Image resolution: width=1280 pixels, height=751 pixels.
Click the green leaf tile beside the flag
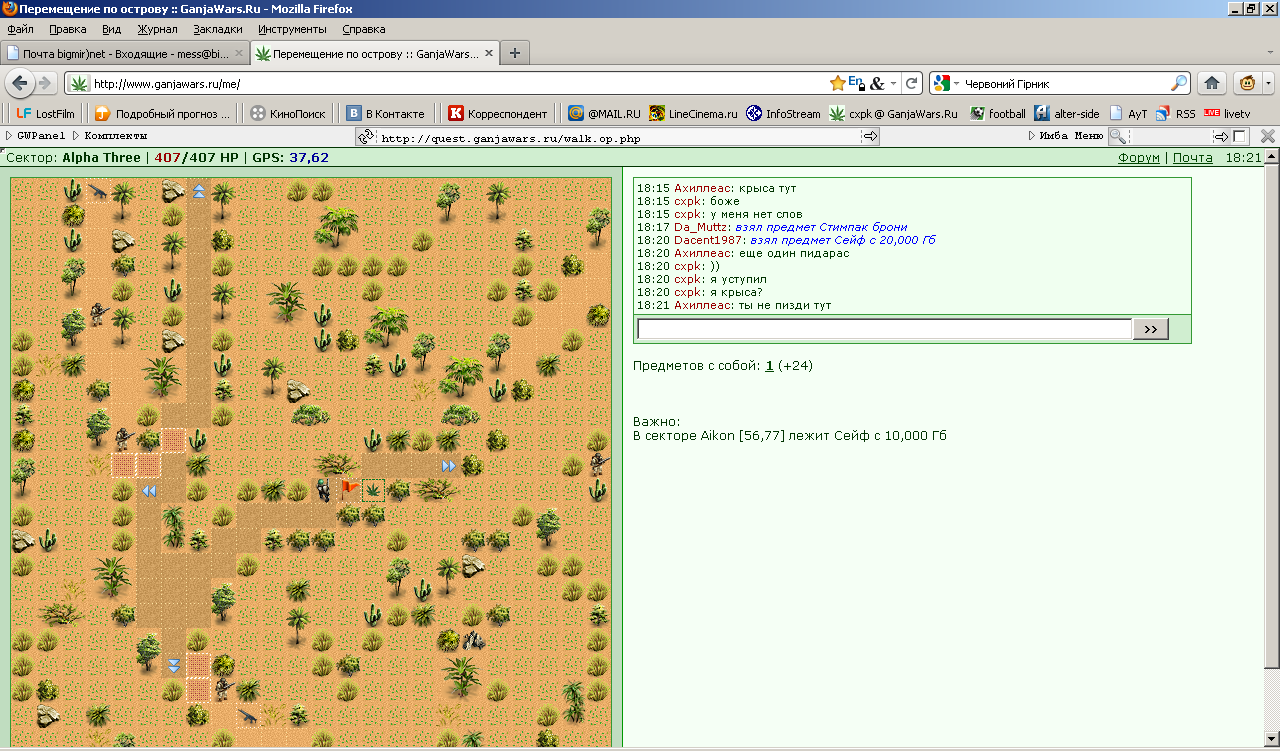coord(373,490)
